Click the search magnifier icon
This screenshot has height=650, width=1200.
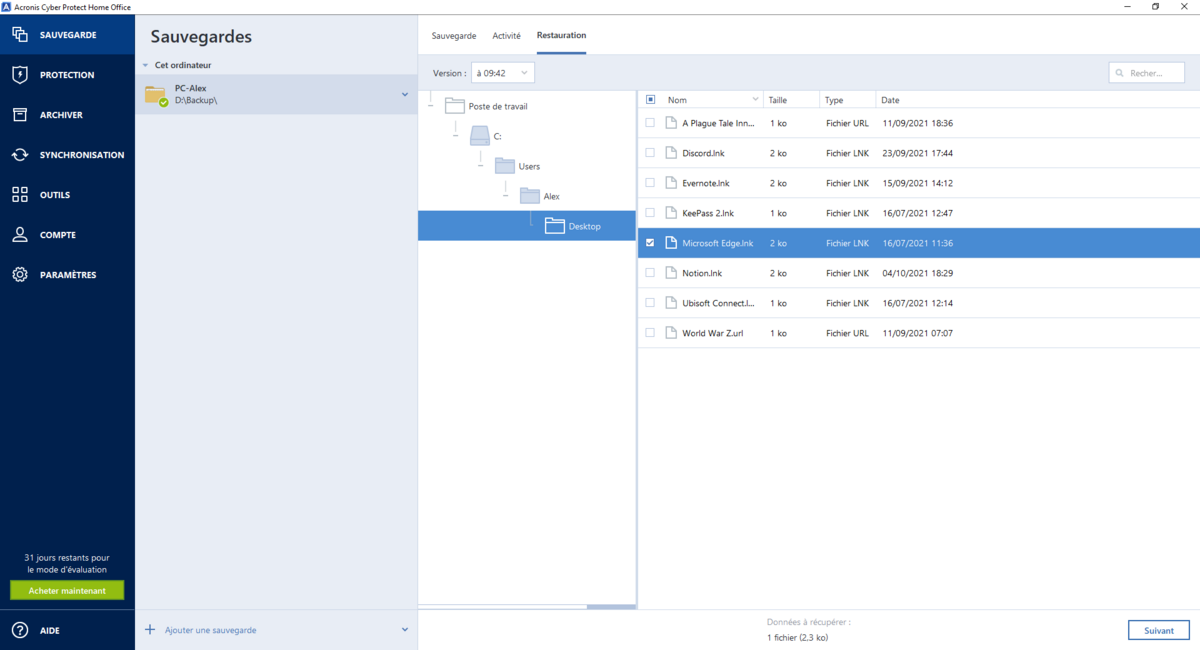click(1121, 73)
